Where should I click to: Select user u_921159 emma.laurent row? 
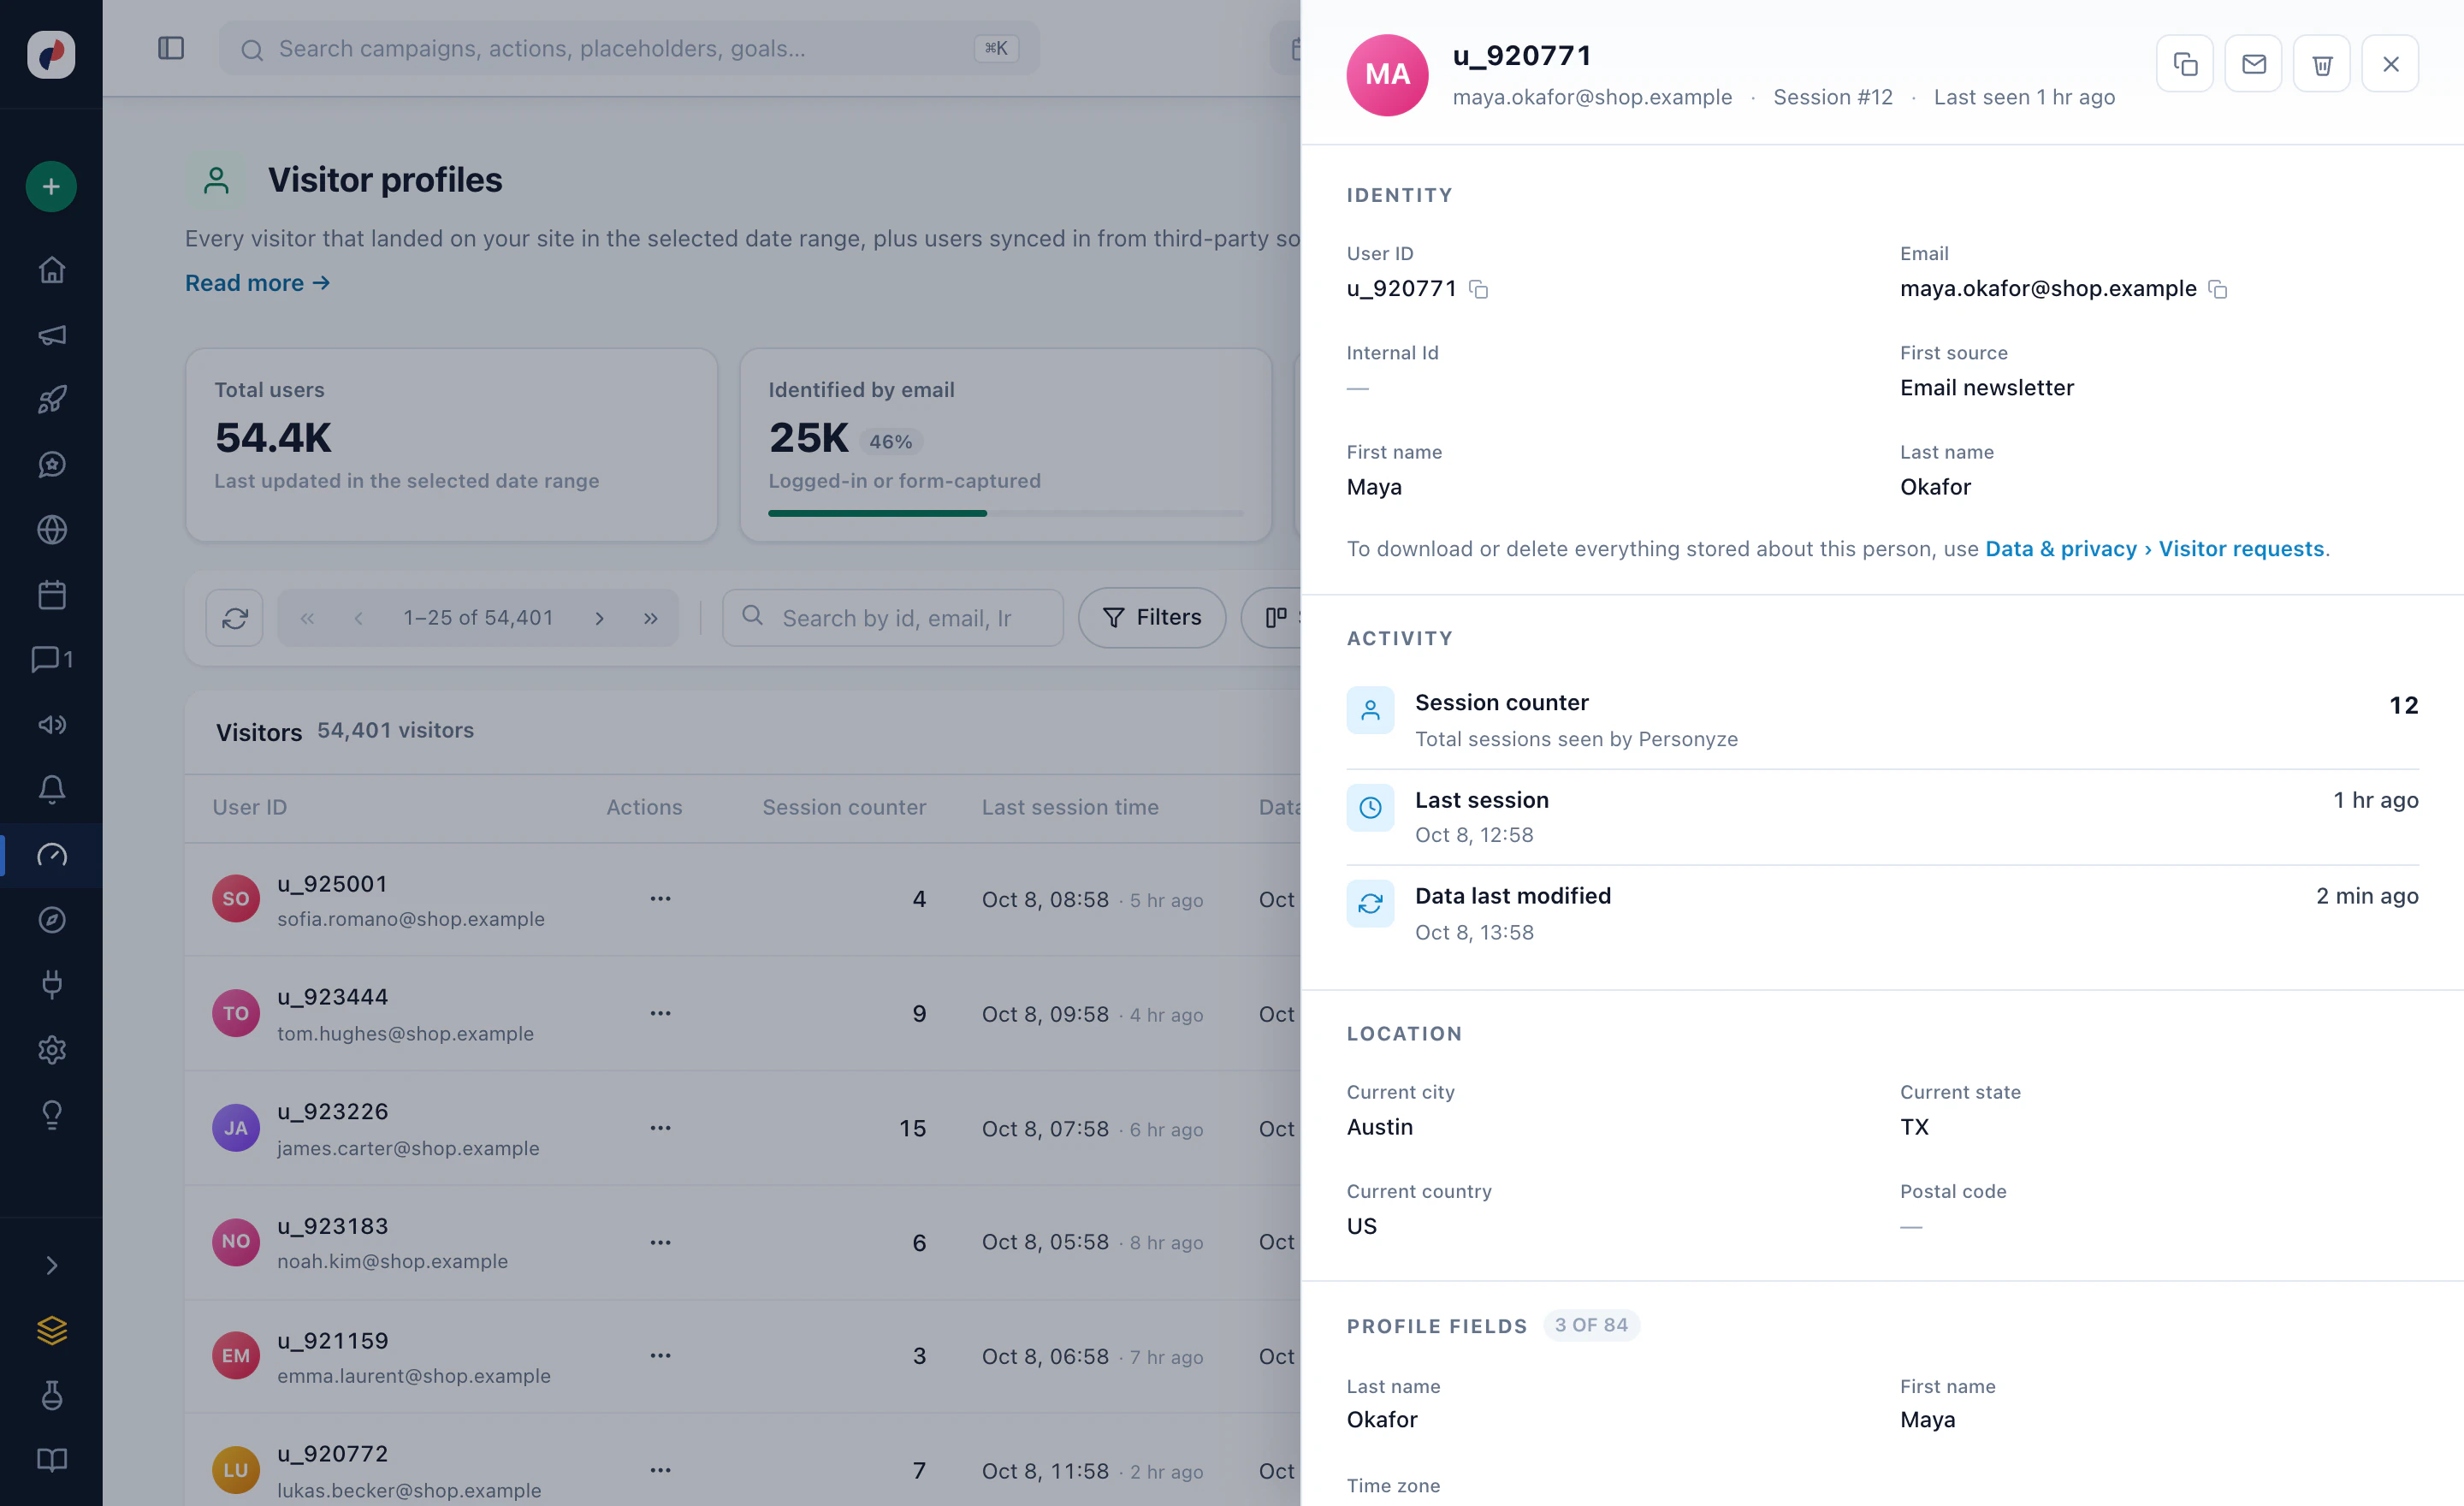(742, 1356)
